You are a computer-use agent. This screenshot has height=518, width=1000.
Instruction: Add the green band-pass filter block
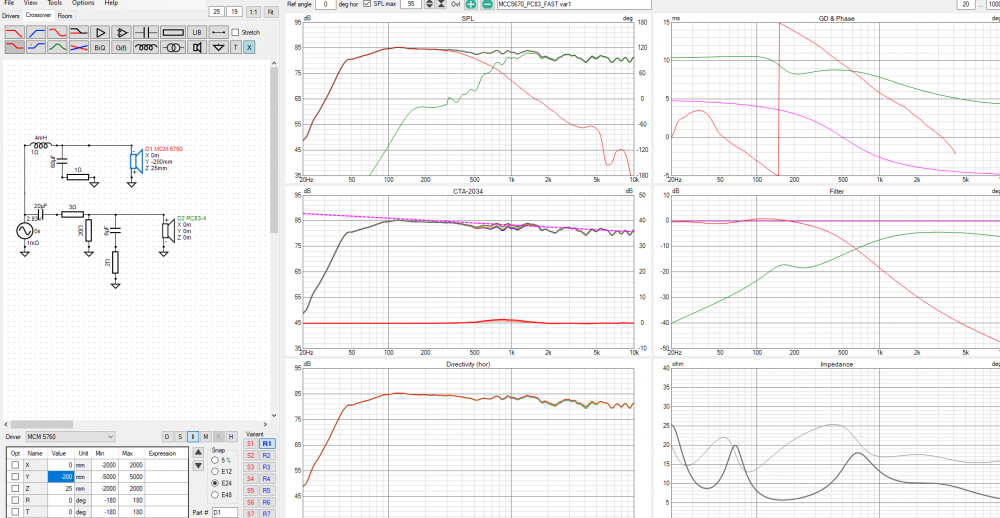(59, 47)
